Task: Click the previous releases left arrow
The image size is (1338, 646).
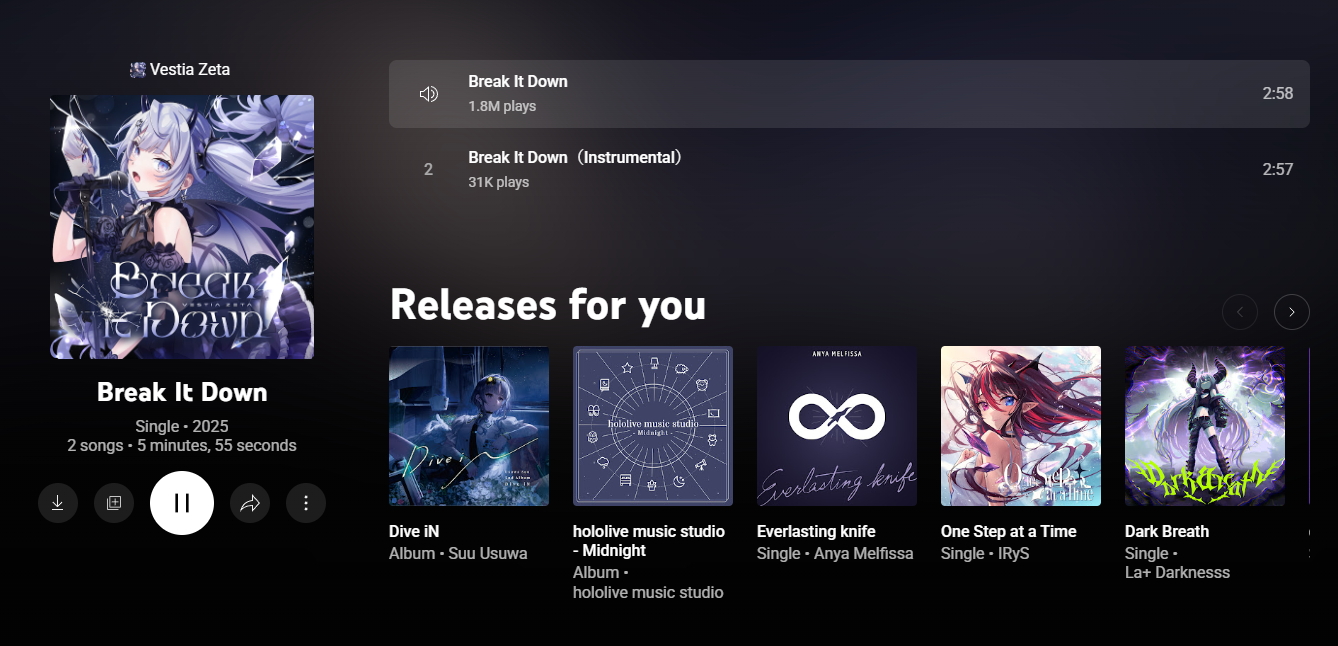Action: [1240, 312]
